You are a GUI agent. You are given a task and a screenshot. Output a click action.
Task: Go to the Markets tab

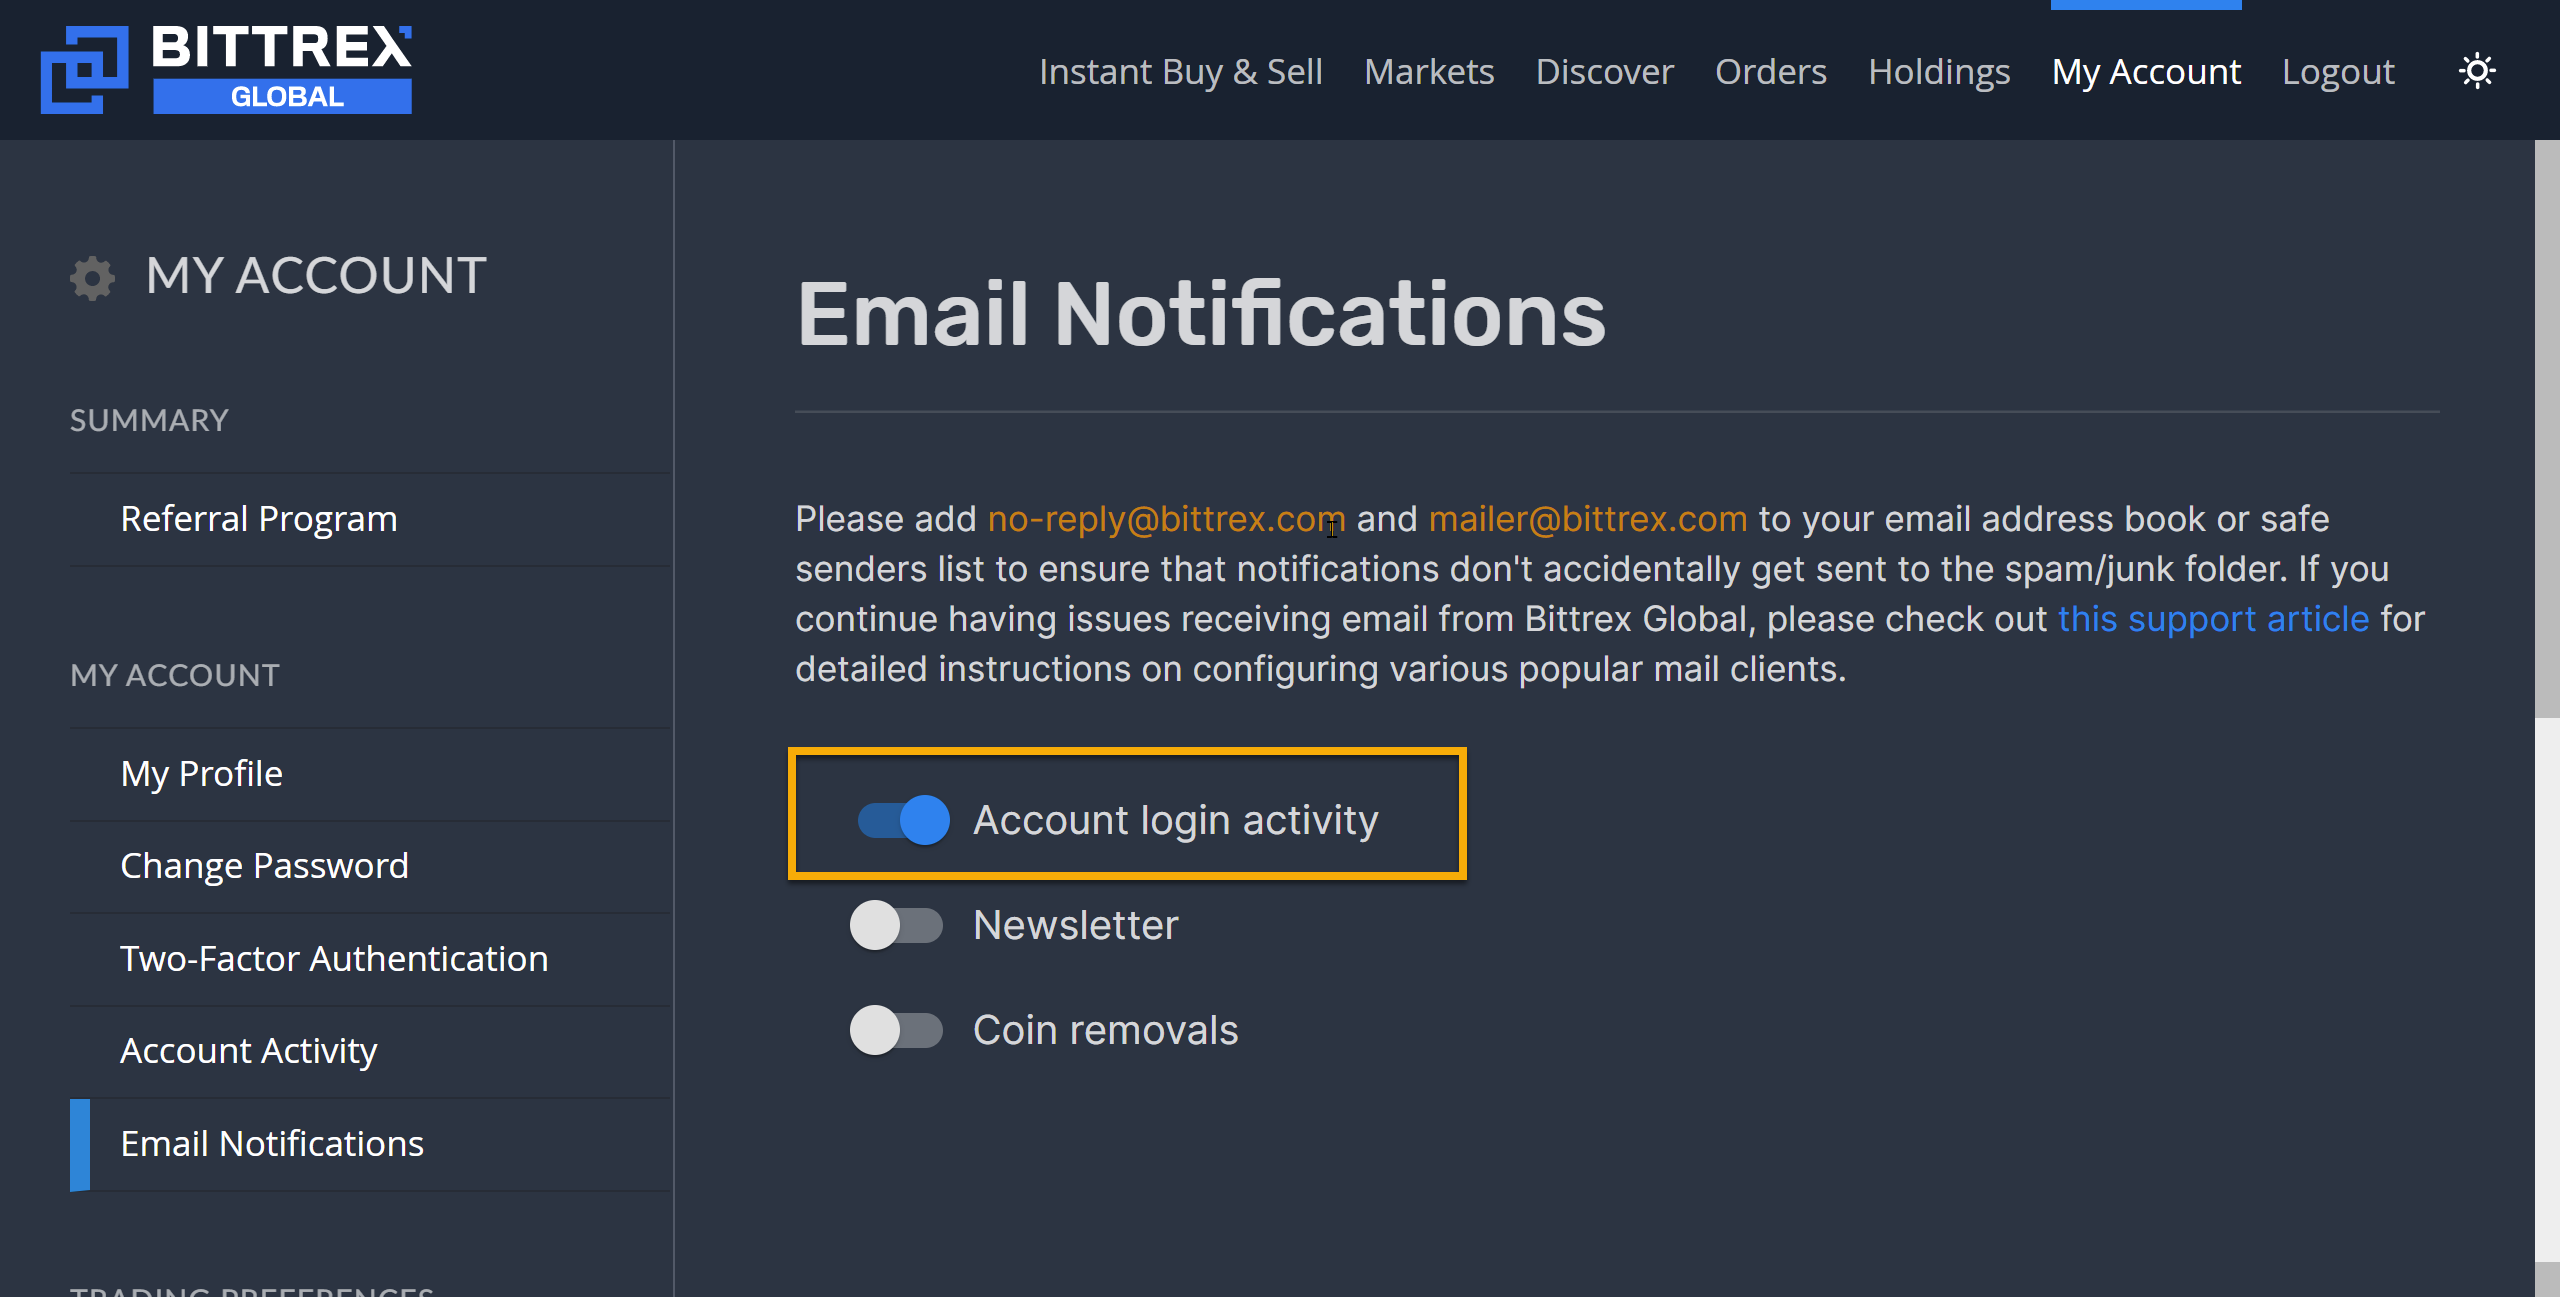[1429, 72]
